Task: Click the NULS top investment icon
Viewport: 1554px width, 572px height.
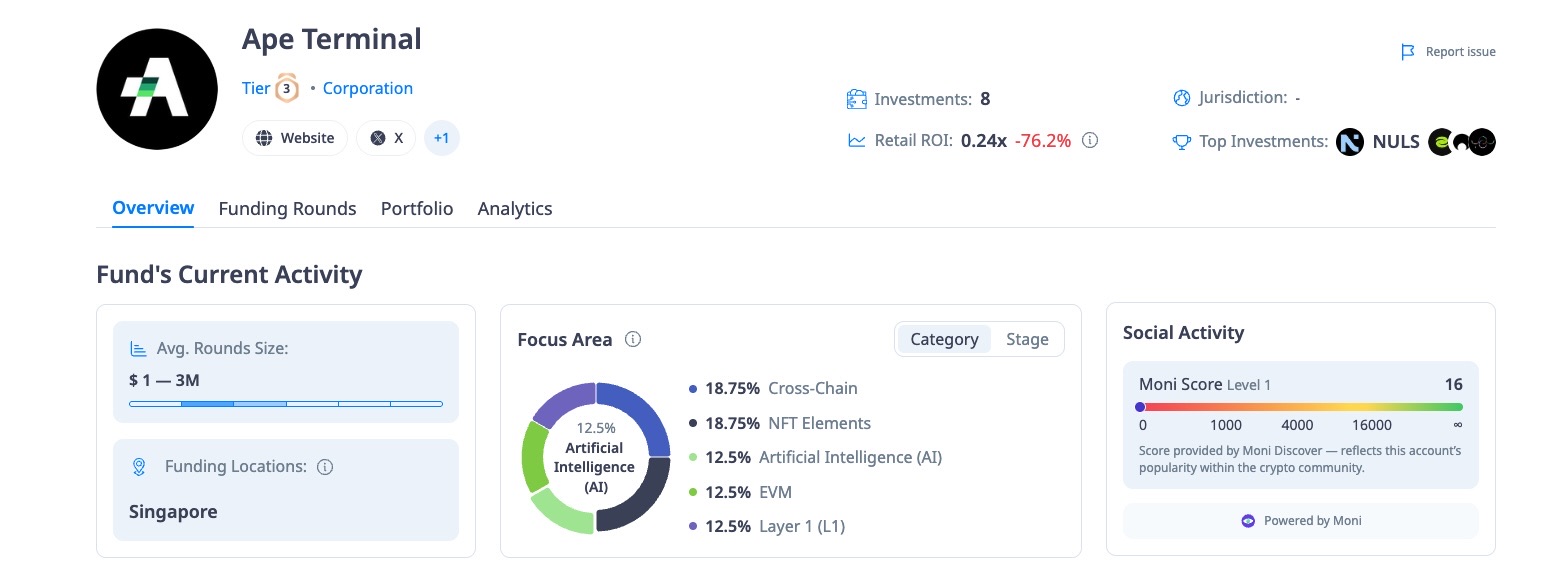Action: [1350, 142]
